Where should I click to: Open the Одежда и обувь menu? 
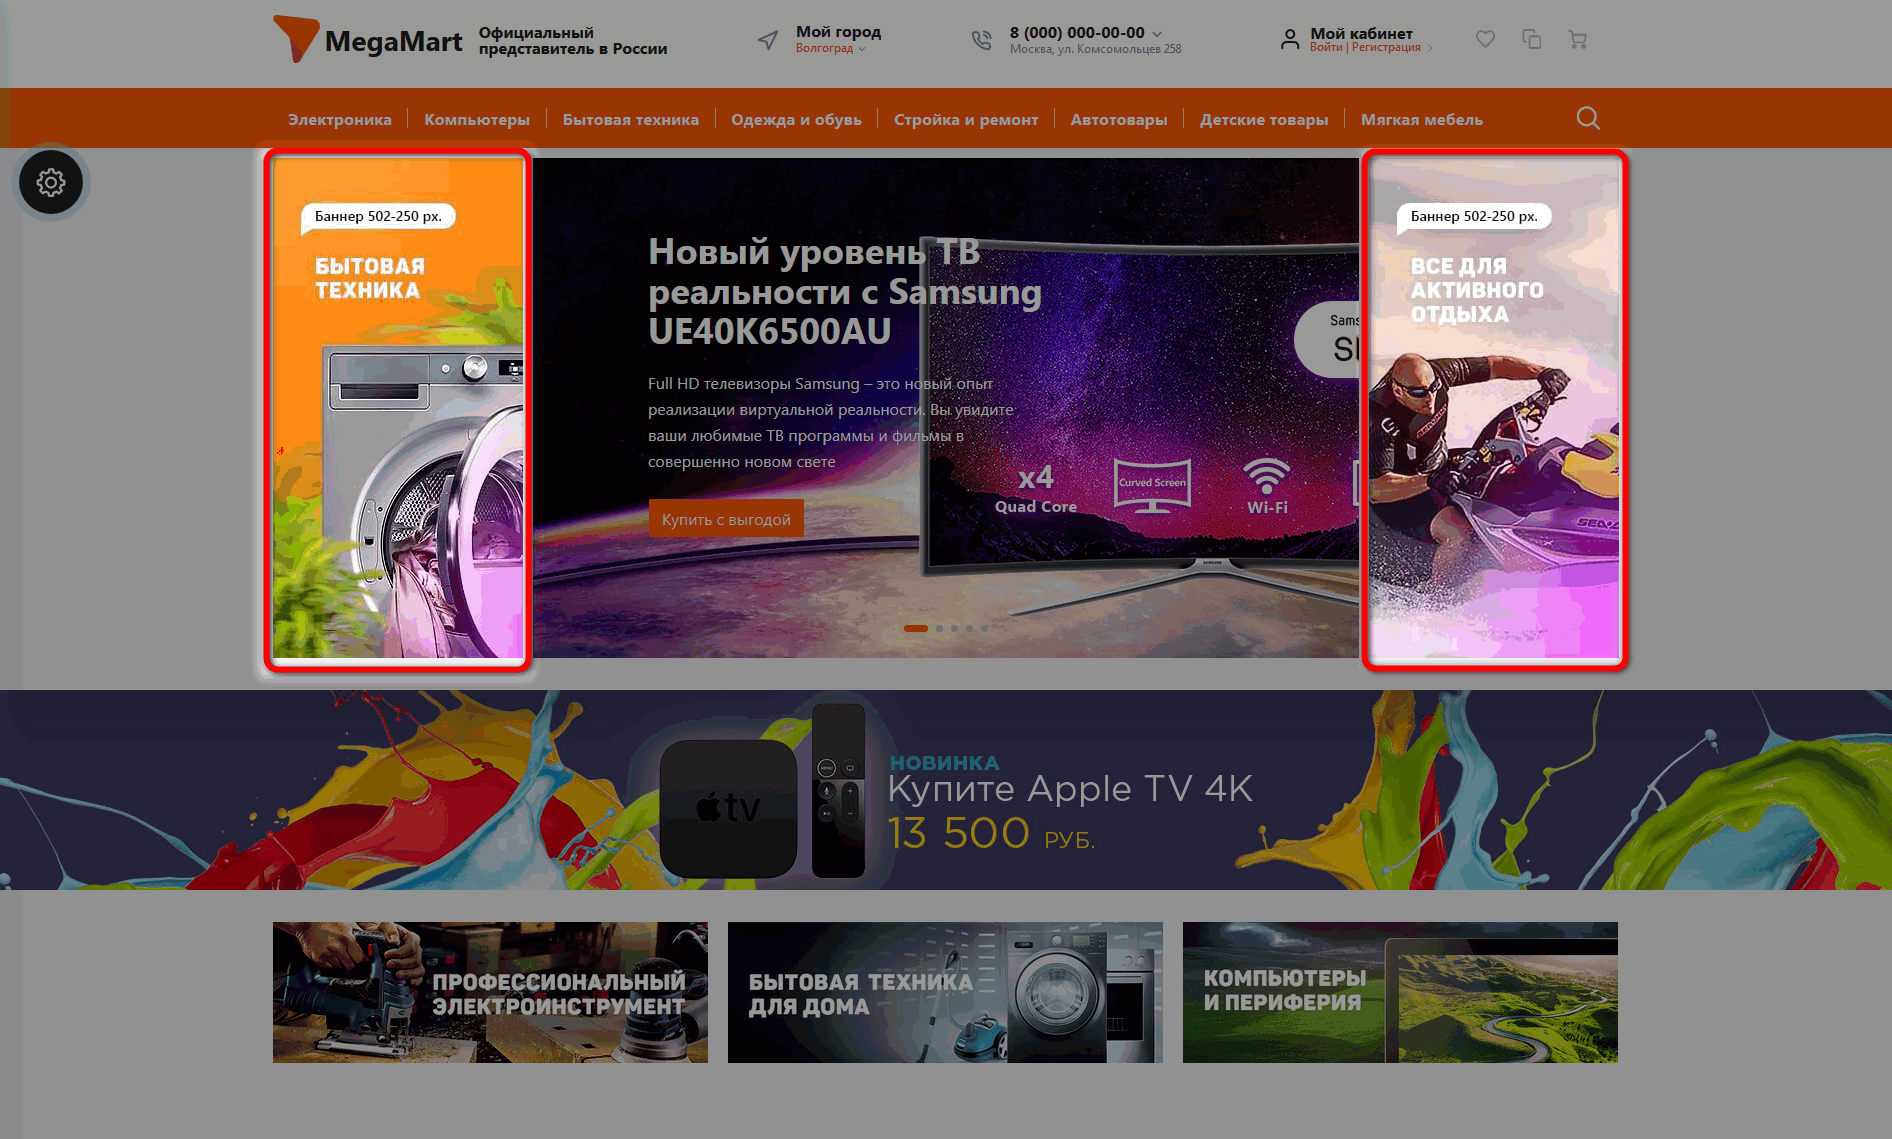coord(796,119)
